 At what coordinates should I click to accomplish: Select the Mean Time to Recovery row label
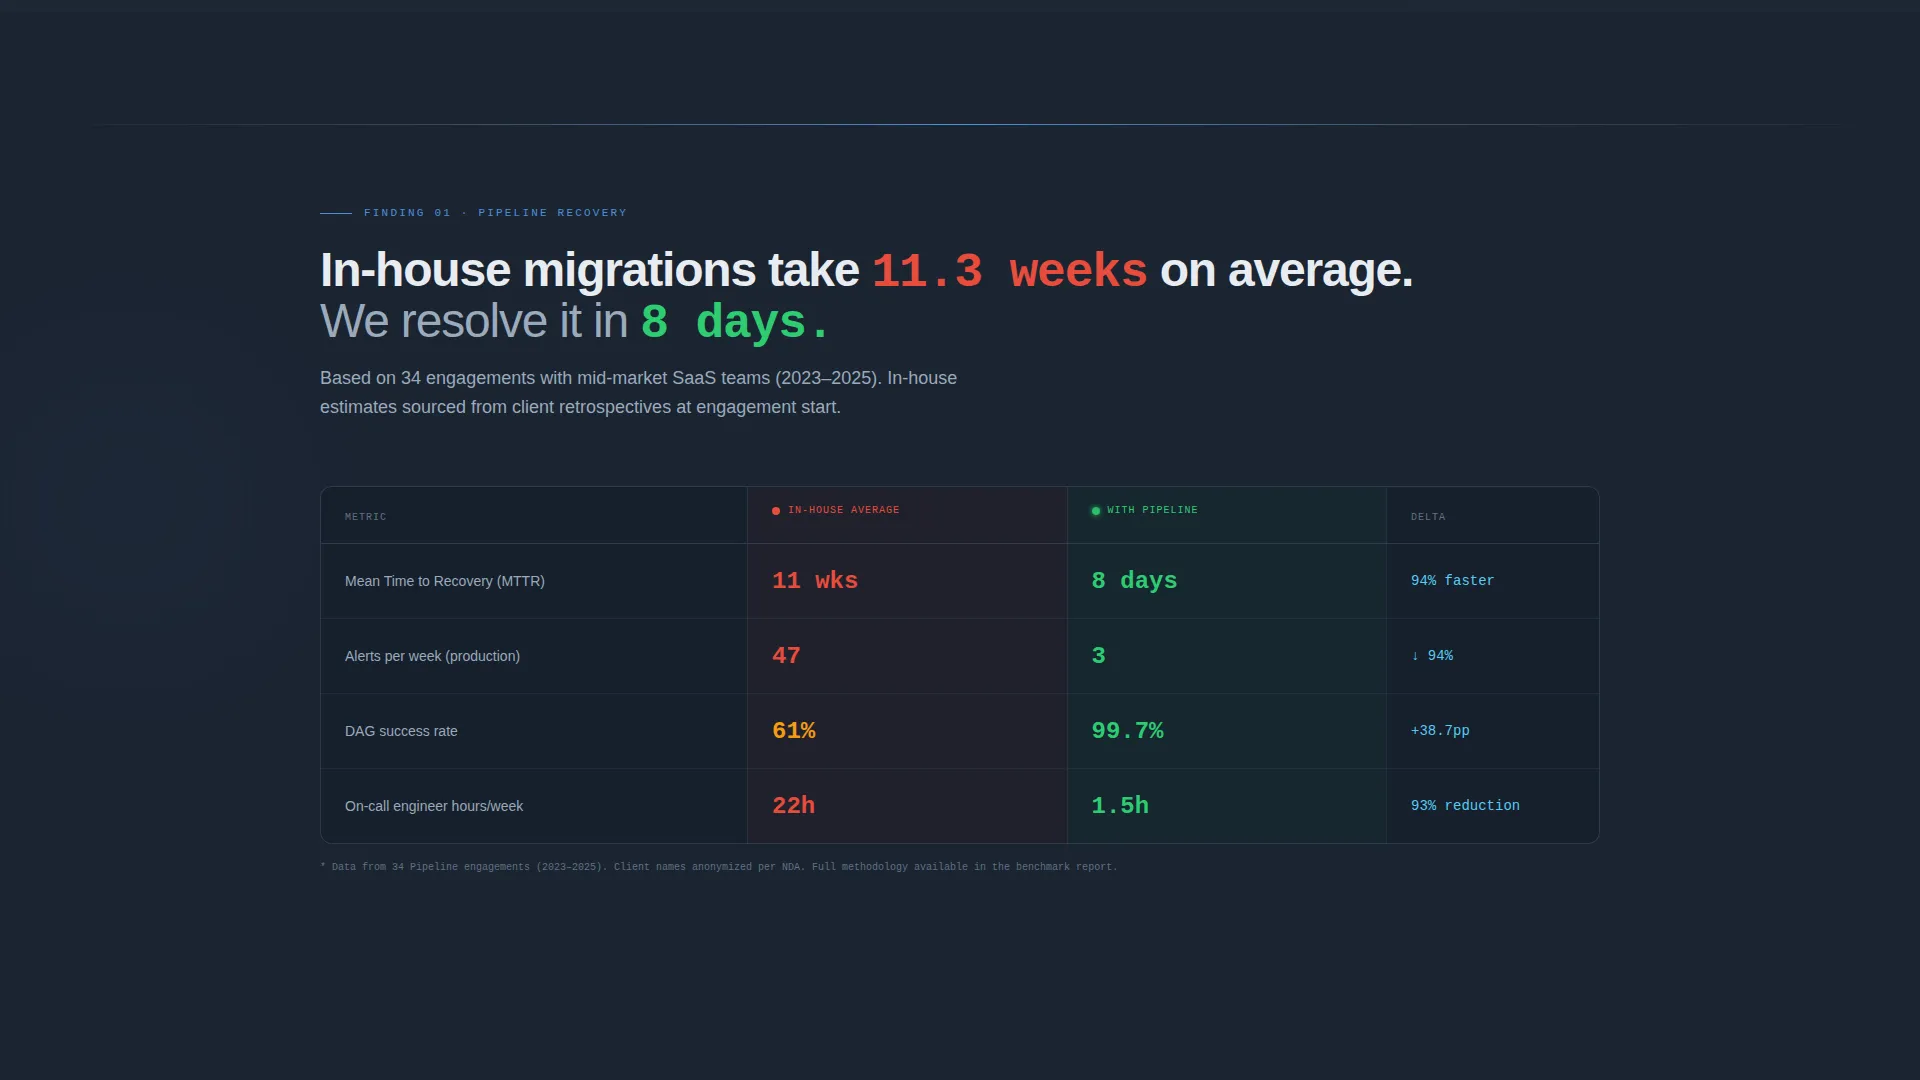coord(445,581)
